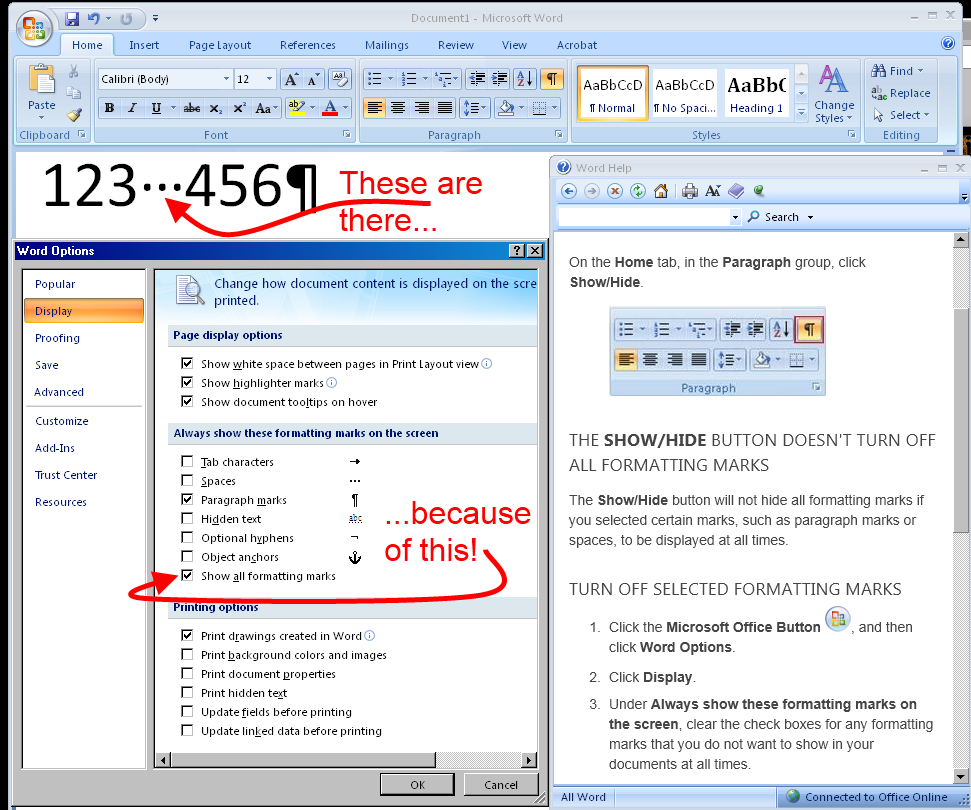Switch to the Review tab
Viewport: 971px width, 810px height.
pos(456,45)
